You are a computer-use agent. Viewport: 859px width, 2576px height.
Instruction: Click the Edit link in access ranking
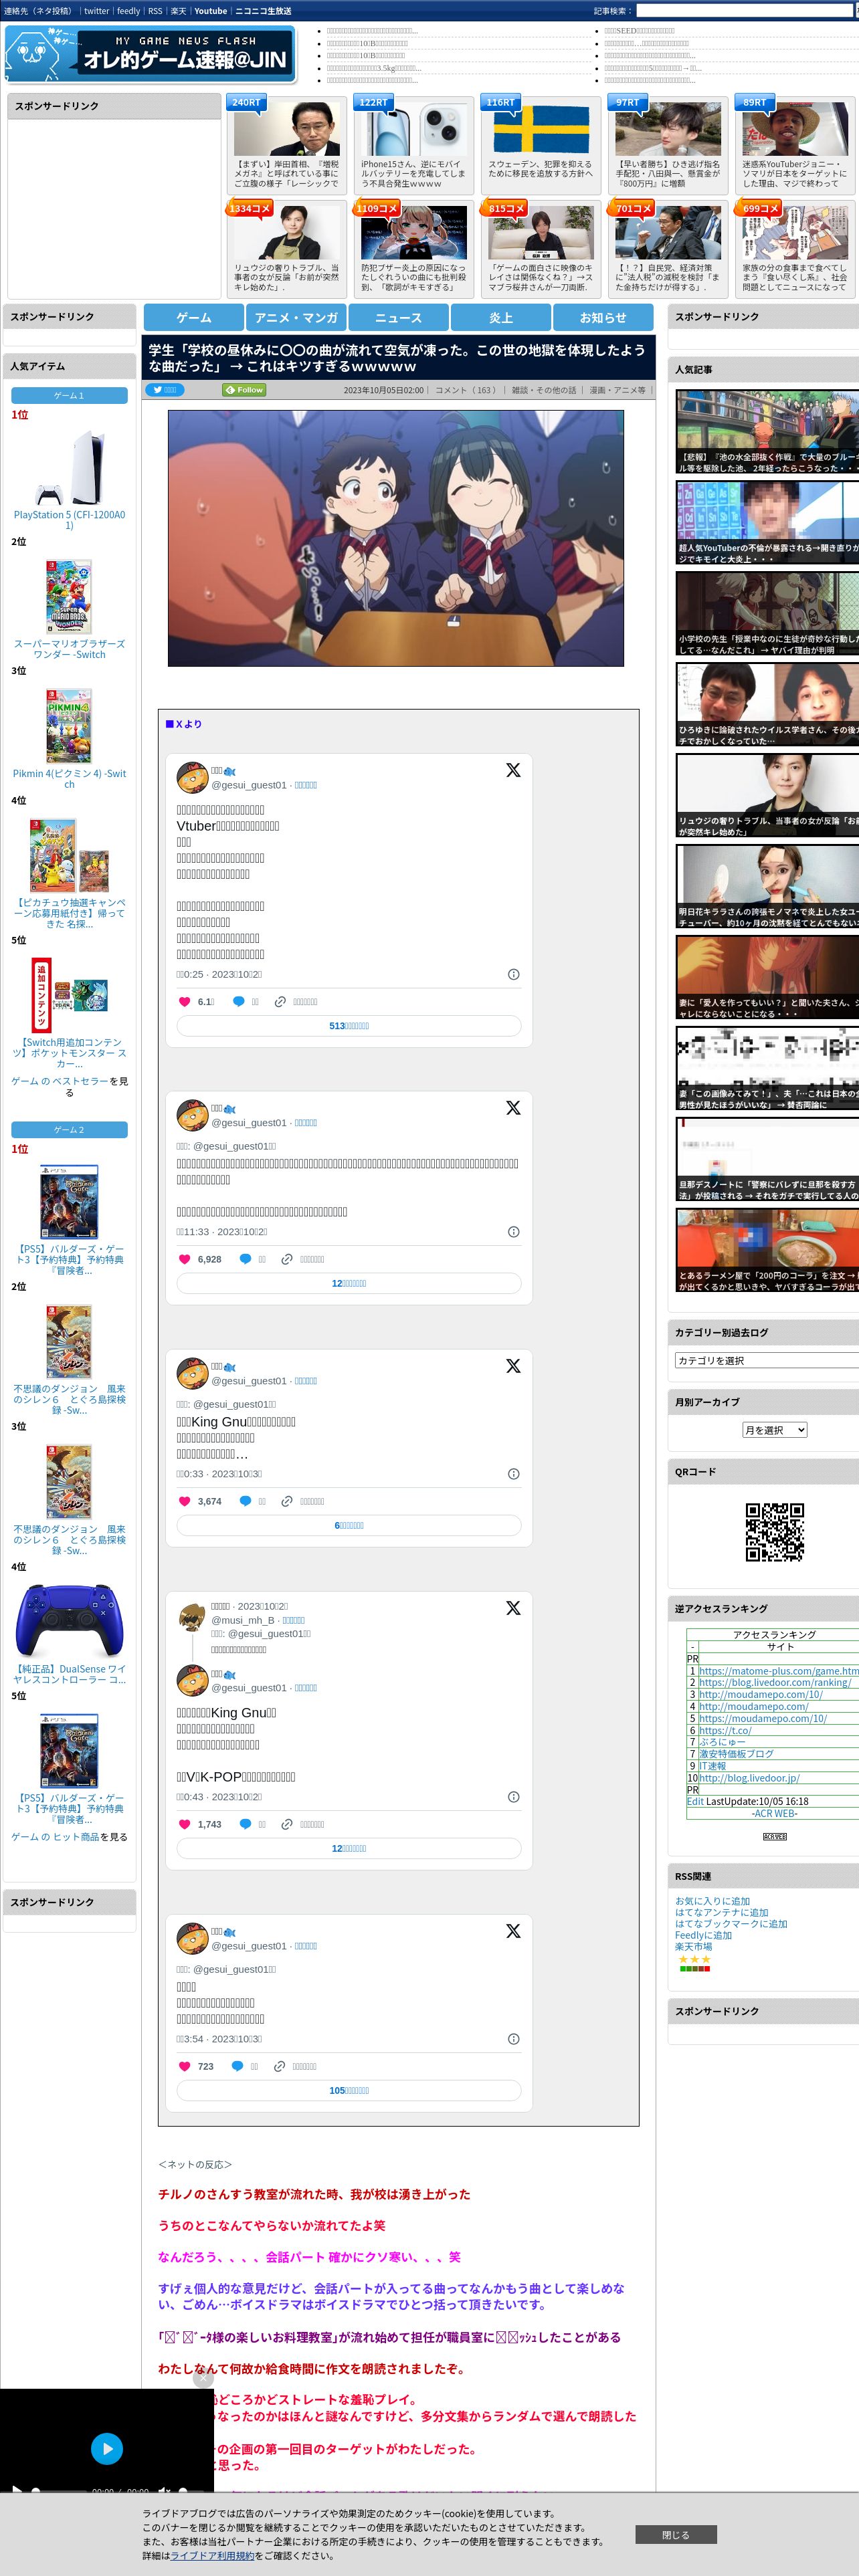695,1801
